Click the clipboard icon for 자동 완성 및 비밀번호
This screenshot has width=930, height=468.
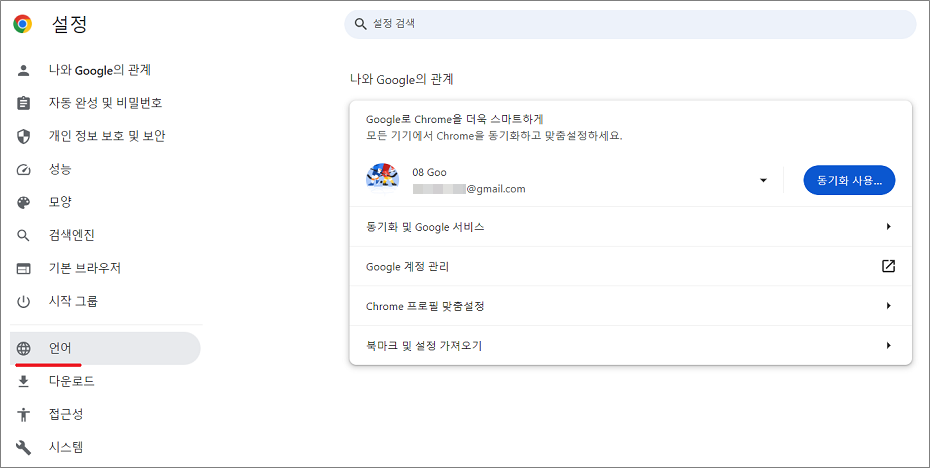point(23,103)
